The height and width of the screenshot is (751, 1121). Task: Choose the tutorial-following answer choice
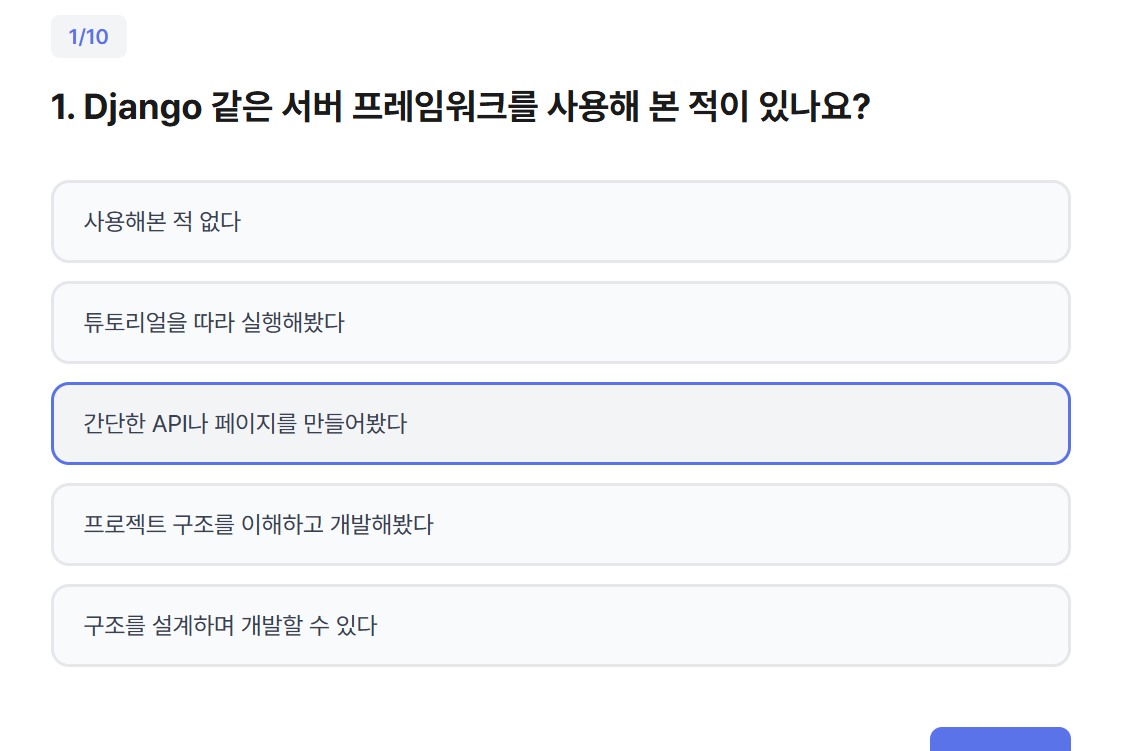tap(560, 323)
